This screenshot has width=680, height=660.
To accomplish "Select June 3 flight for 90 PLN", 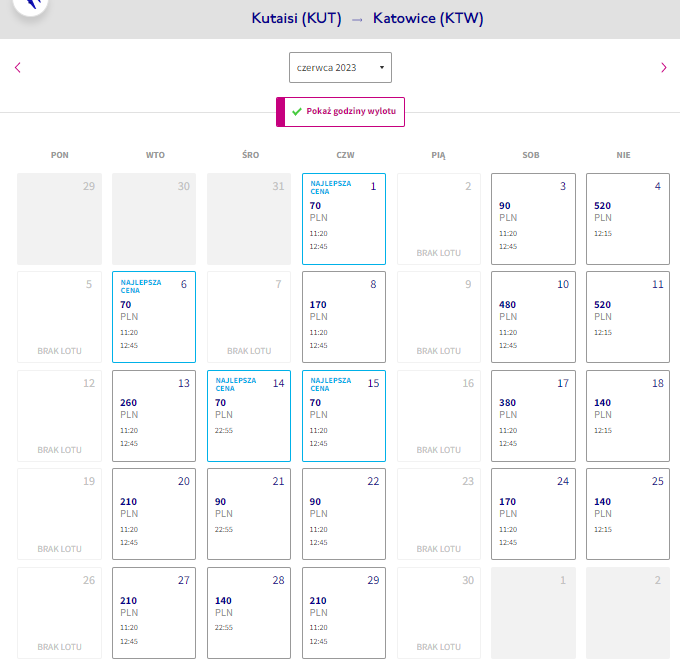I will point(533,219).
